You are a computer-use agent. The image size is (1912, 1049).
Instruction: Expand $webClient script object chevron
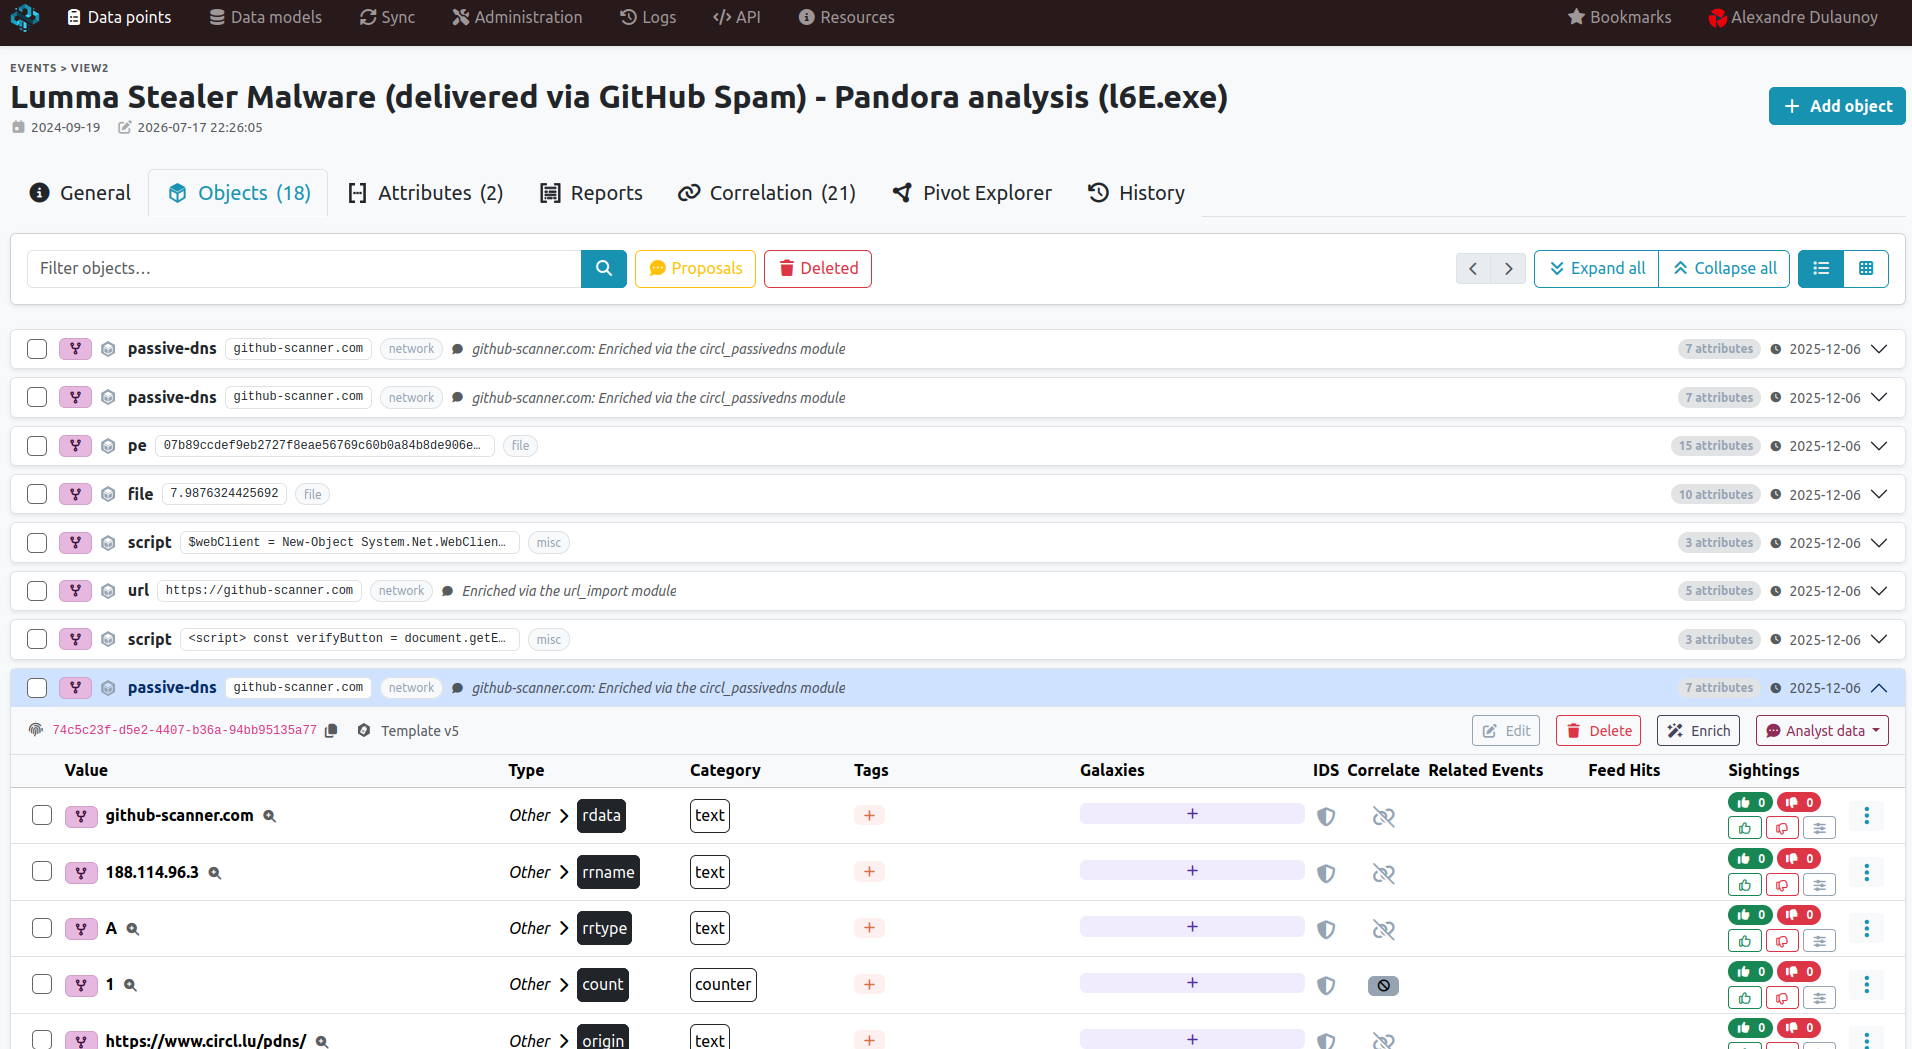click(1879, 543)
